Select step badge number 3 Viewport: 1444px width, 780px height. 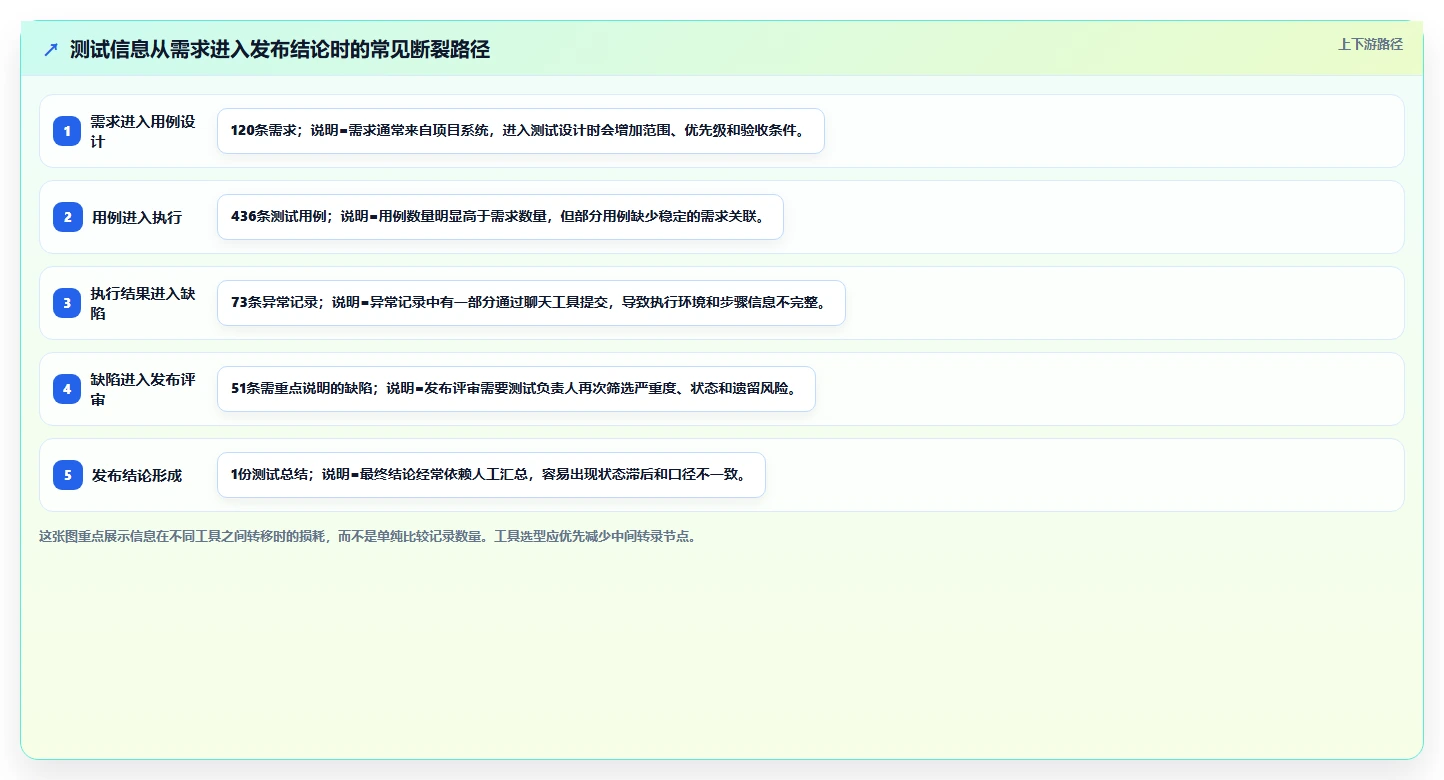pos(68,303)
